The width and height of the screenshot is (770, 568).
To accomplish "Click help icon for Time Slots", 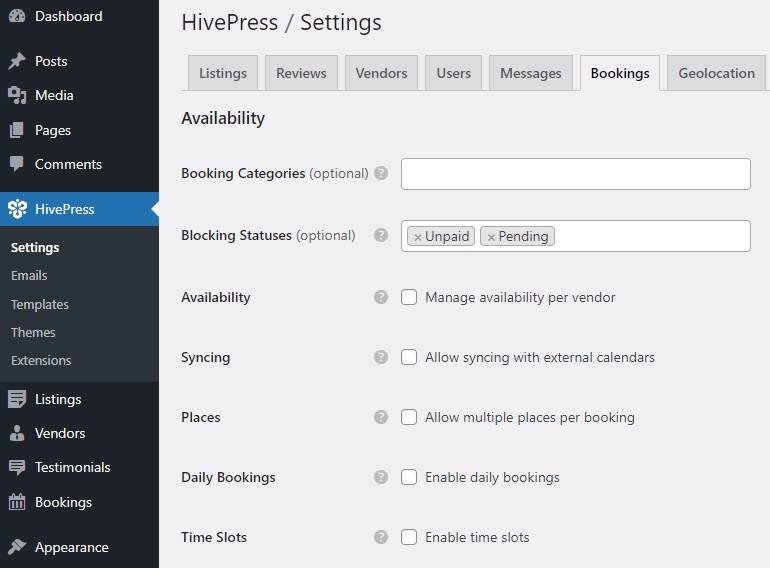I will (381, 537).
